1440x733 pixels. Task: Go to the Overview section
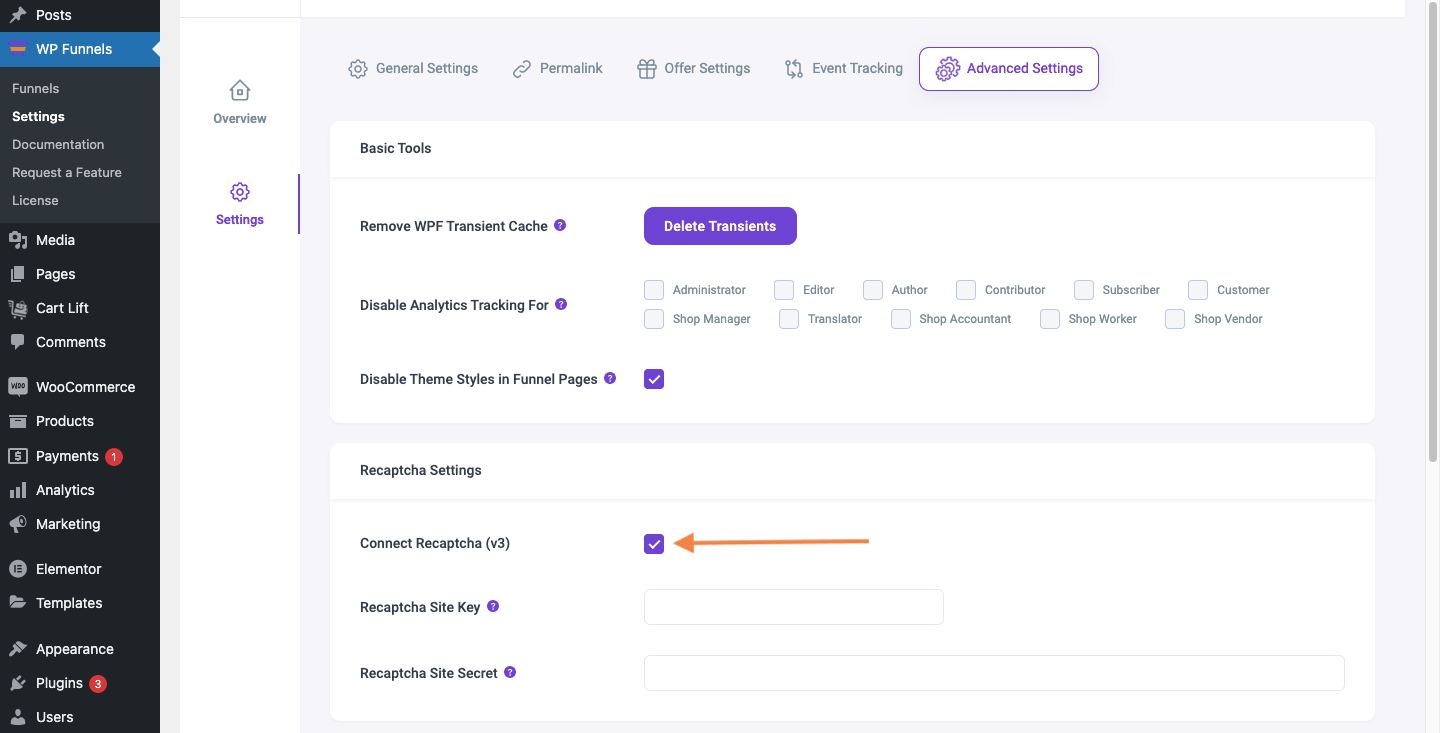240,103
